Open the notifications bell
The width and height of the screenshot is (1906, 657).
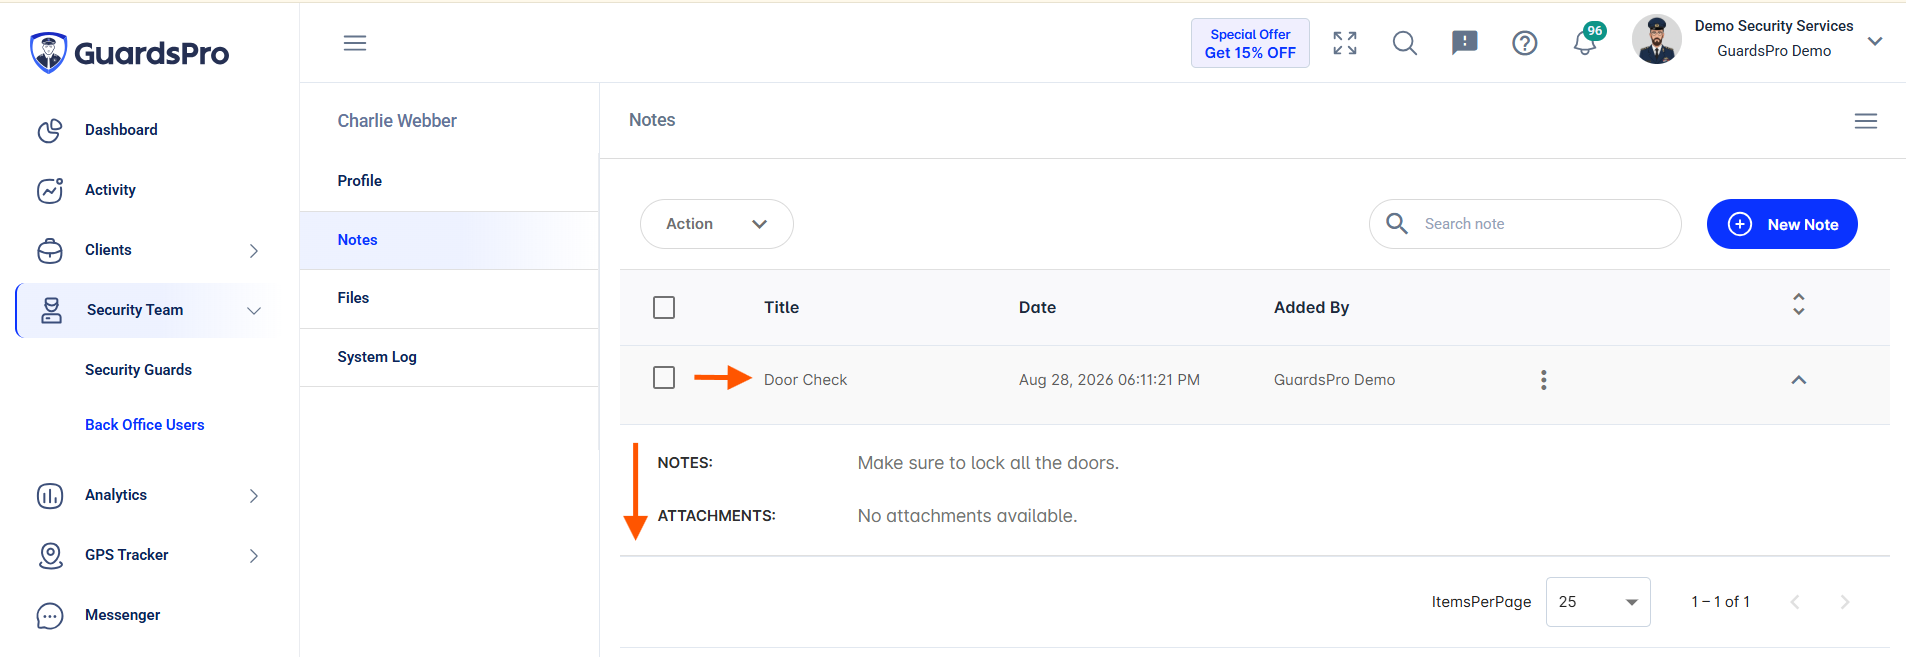click(1584, 44)
